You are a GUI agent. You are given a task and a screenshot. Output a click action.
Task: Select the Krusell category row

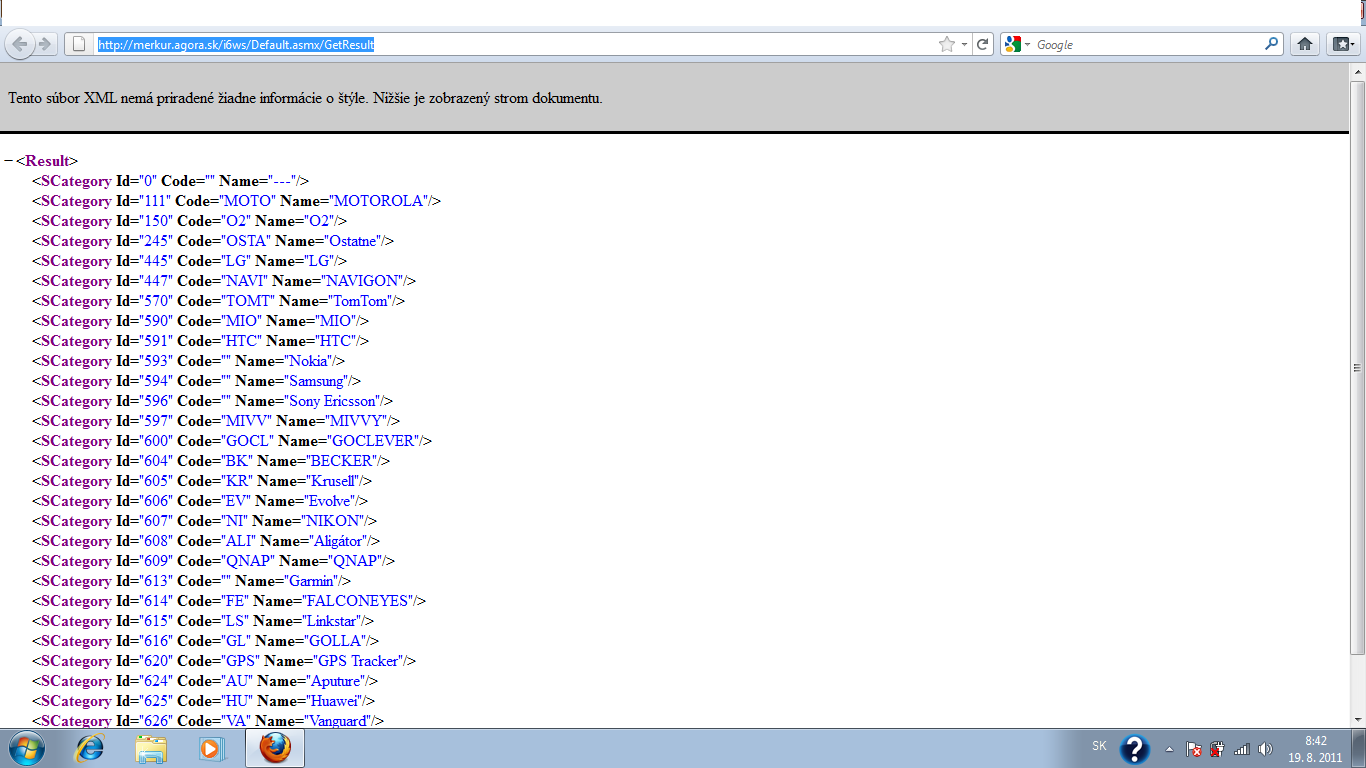202,481
